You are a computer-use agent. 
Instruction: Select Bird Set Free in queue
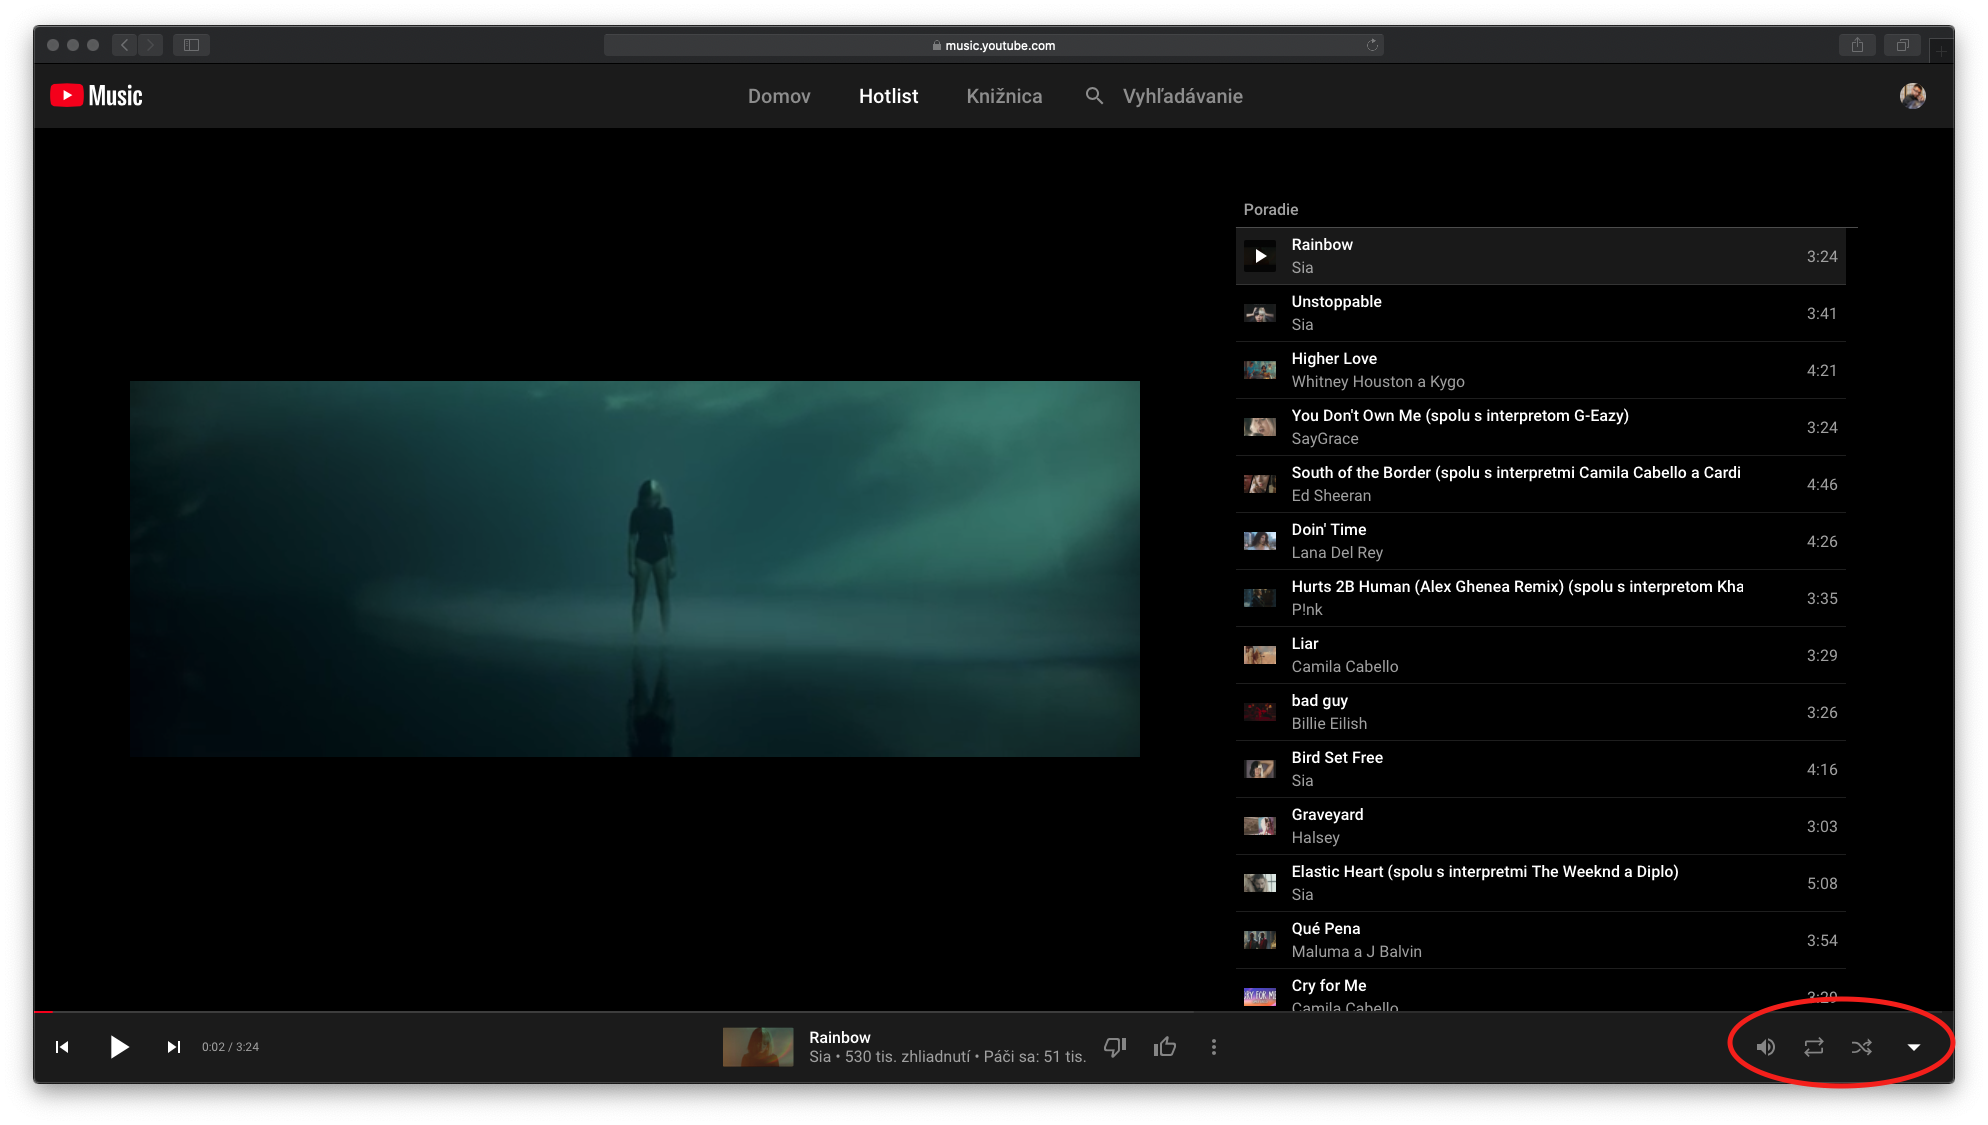tap(1540, 769)
